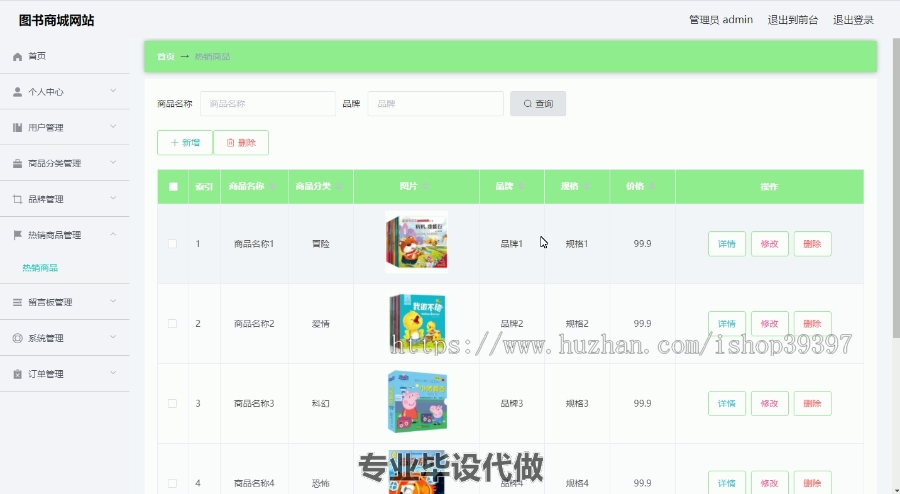The height and width of the screenshot is (494, 900).
Task: Open 系统管理 menu label
Action: [x=46, y=338]
